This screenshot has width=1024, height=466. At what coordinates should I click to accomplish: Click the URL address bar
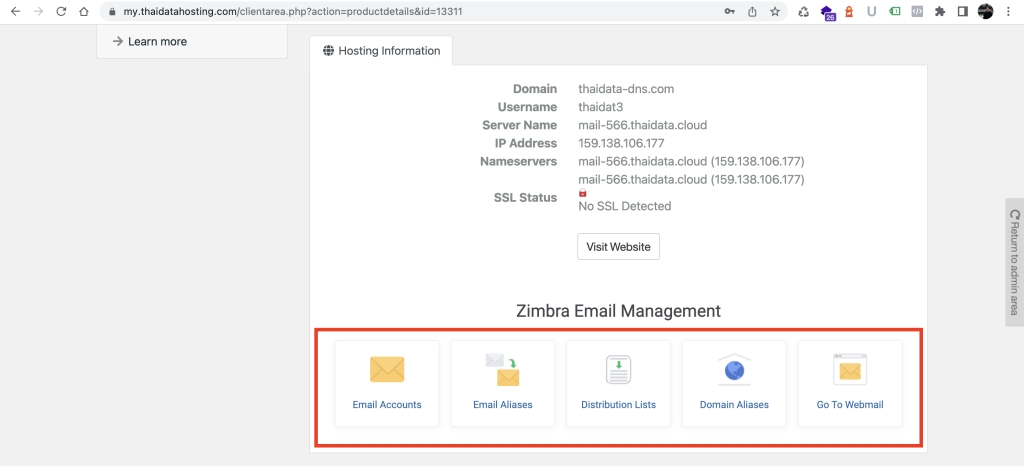coord(400,12)
